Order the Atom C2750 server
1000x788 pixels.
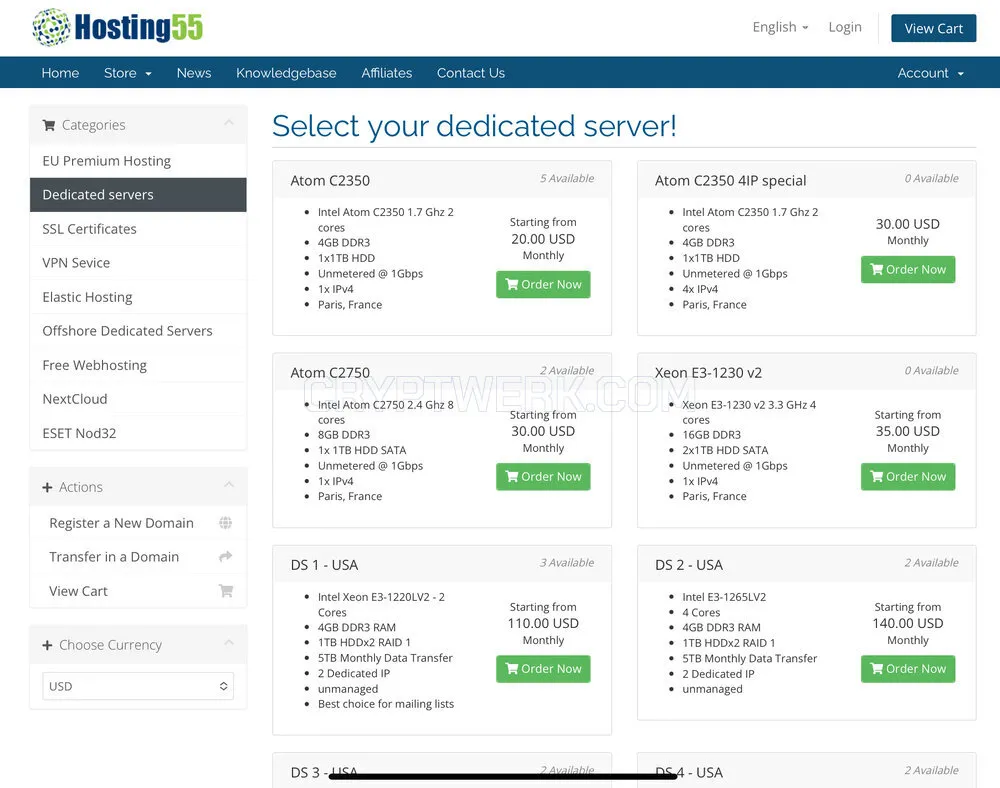pos(543,476)
